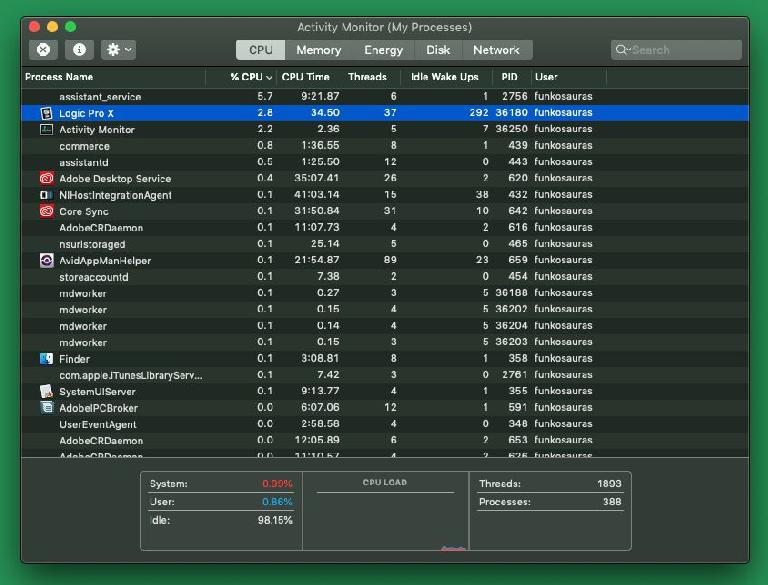The width and height of the screenshot is (768, 585).
Task: Click the Adobe Desktop Service icon
Action: [47, 178]
